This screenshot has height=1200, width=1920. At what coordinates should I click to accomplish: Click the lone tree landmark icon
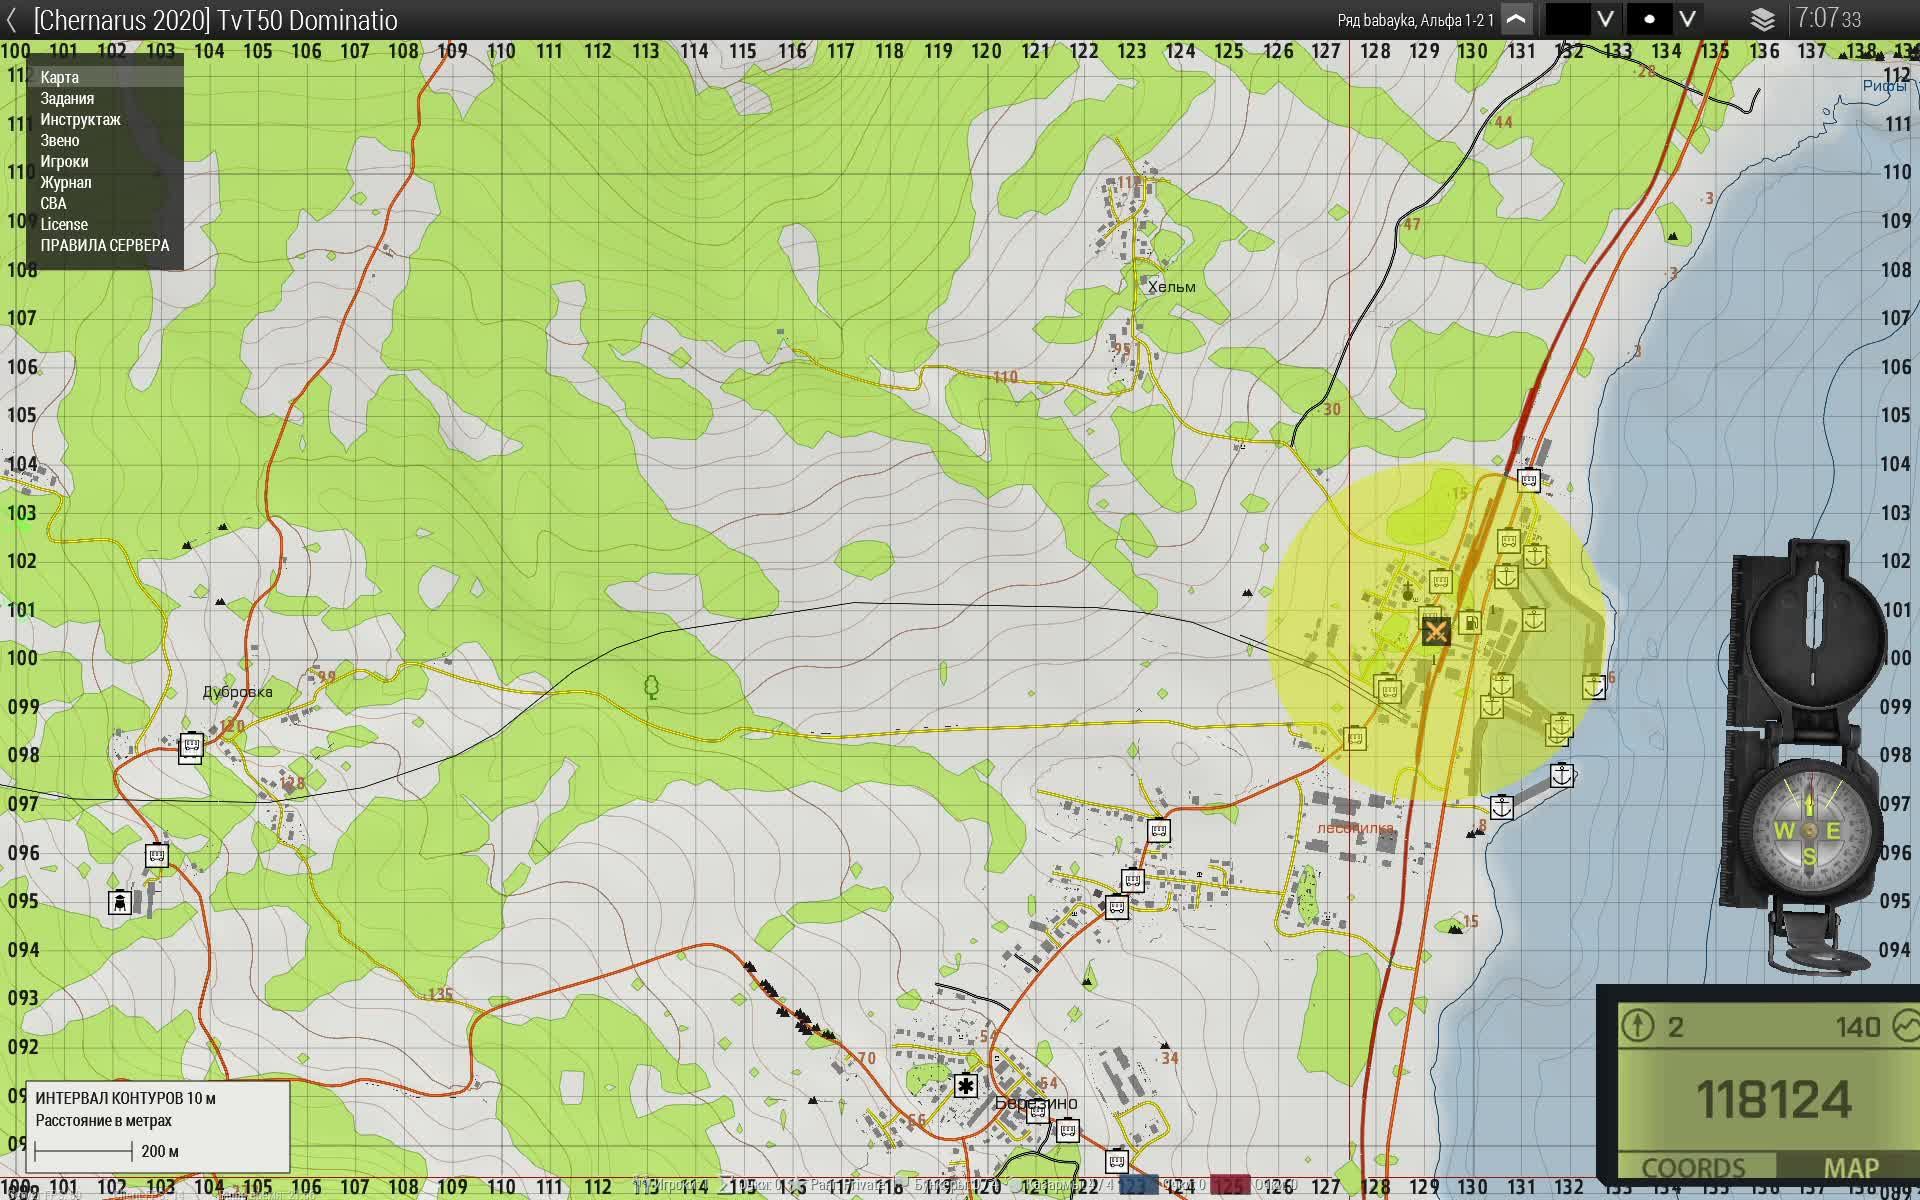pyautogui.click(x=651, y=687)
